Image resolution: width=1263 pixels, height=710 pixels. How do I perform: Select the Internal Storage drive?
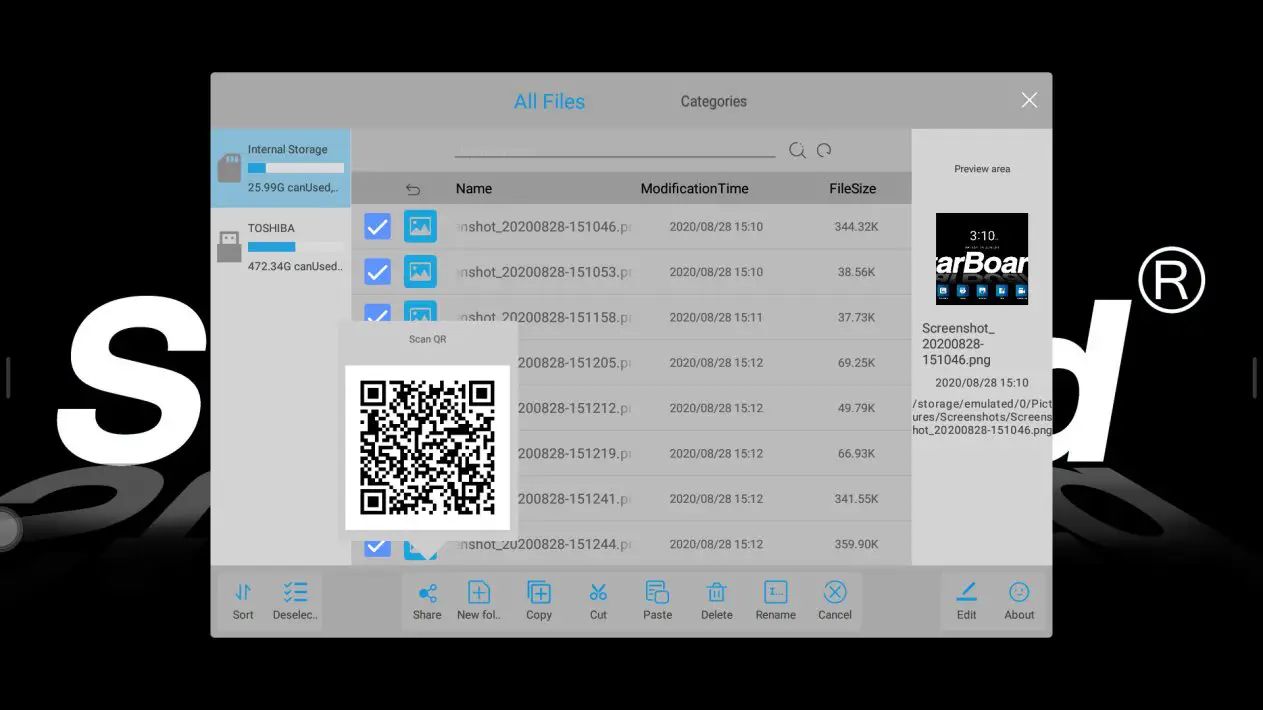[x=281, y=168]
